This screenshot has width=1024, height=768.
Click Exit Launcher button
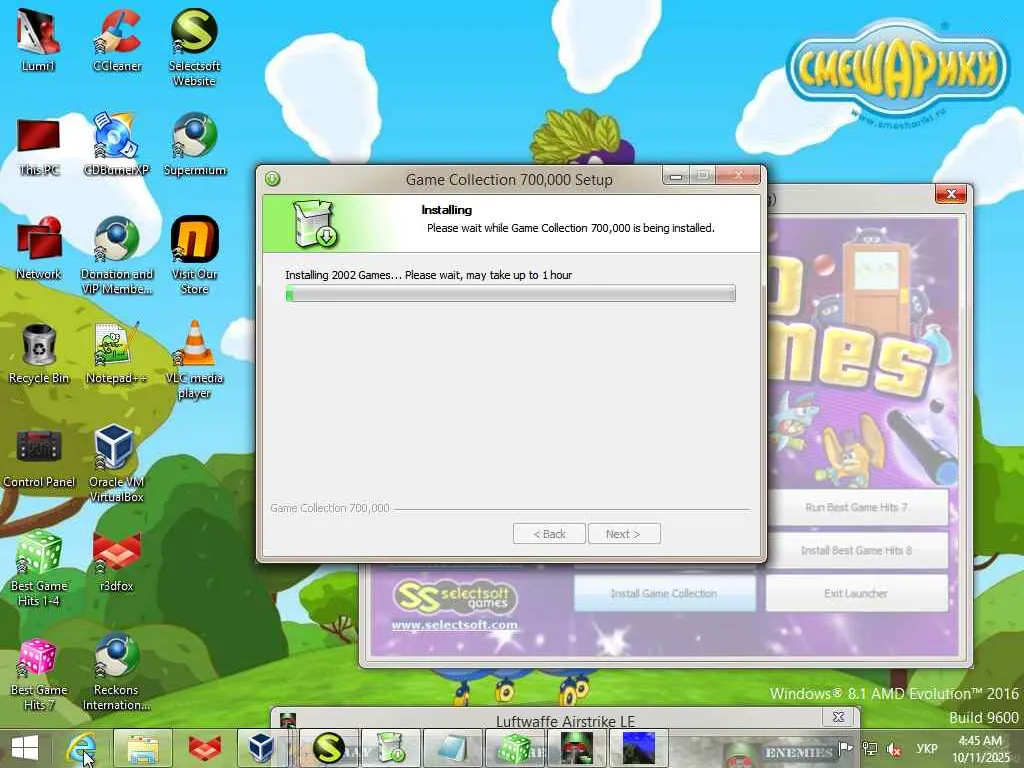click(856, 593)
